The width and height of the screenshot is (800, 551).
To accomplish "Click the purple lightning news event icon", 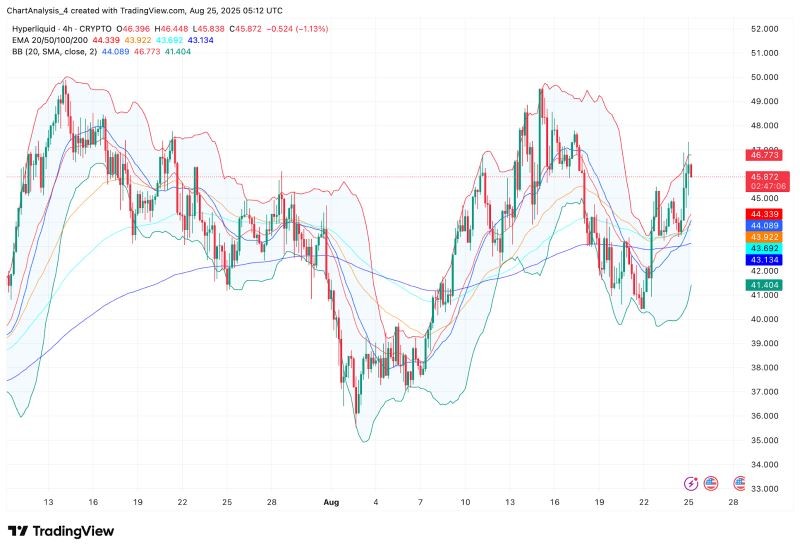I will 691,483.
